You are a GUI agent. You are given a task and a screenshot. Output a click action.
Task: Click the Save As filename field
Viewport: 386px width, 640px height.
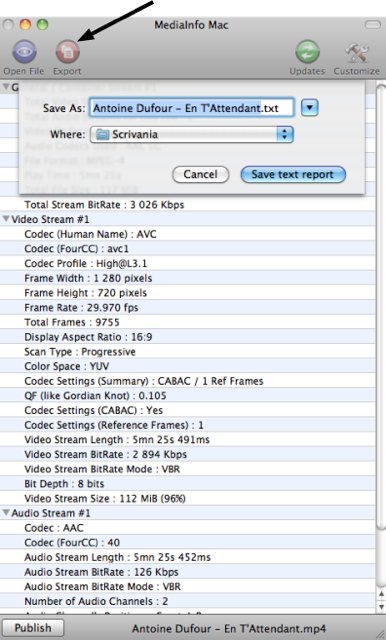tap(191, 108)
